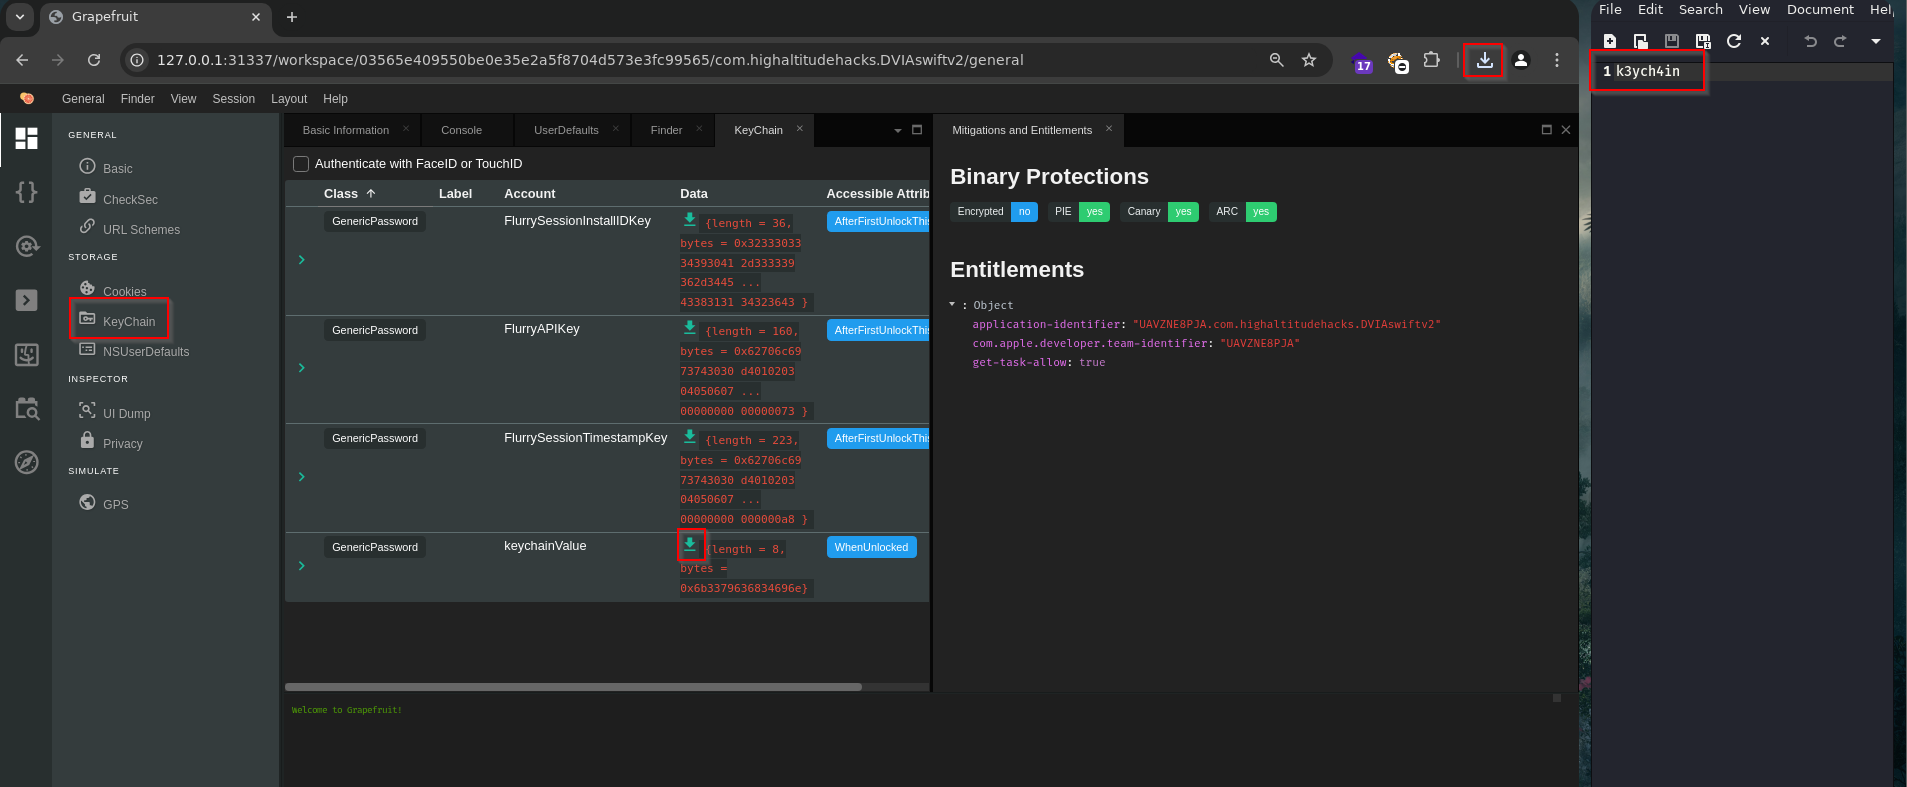
Task: Open the compass icon in left rail
Action: click(x=26, y=462)
